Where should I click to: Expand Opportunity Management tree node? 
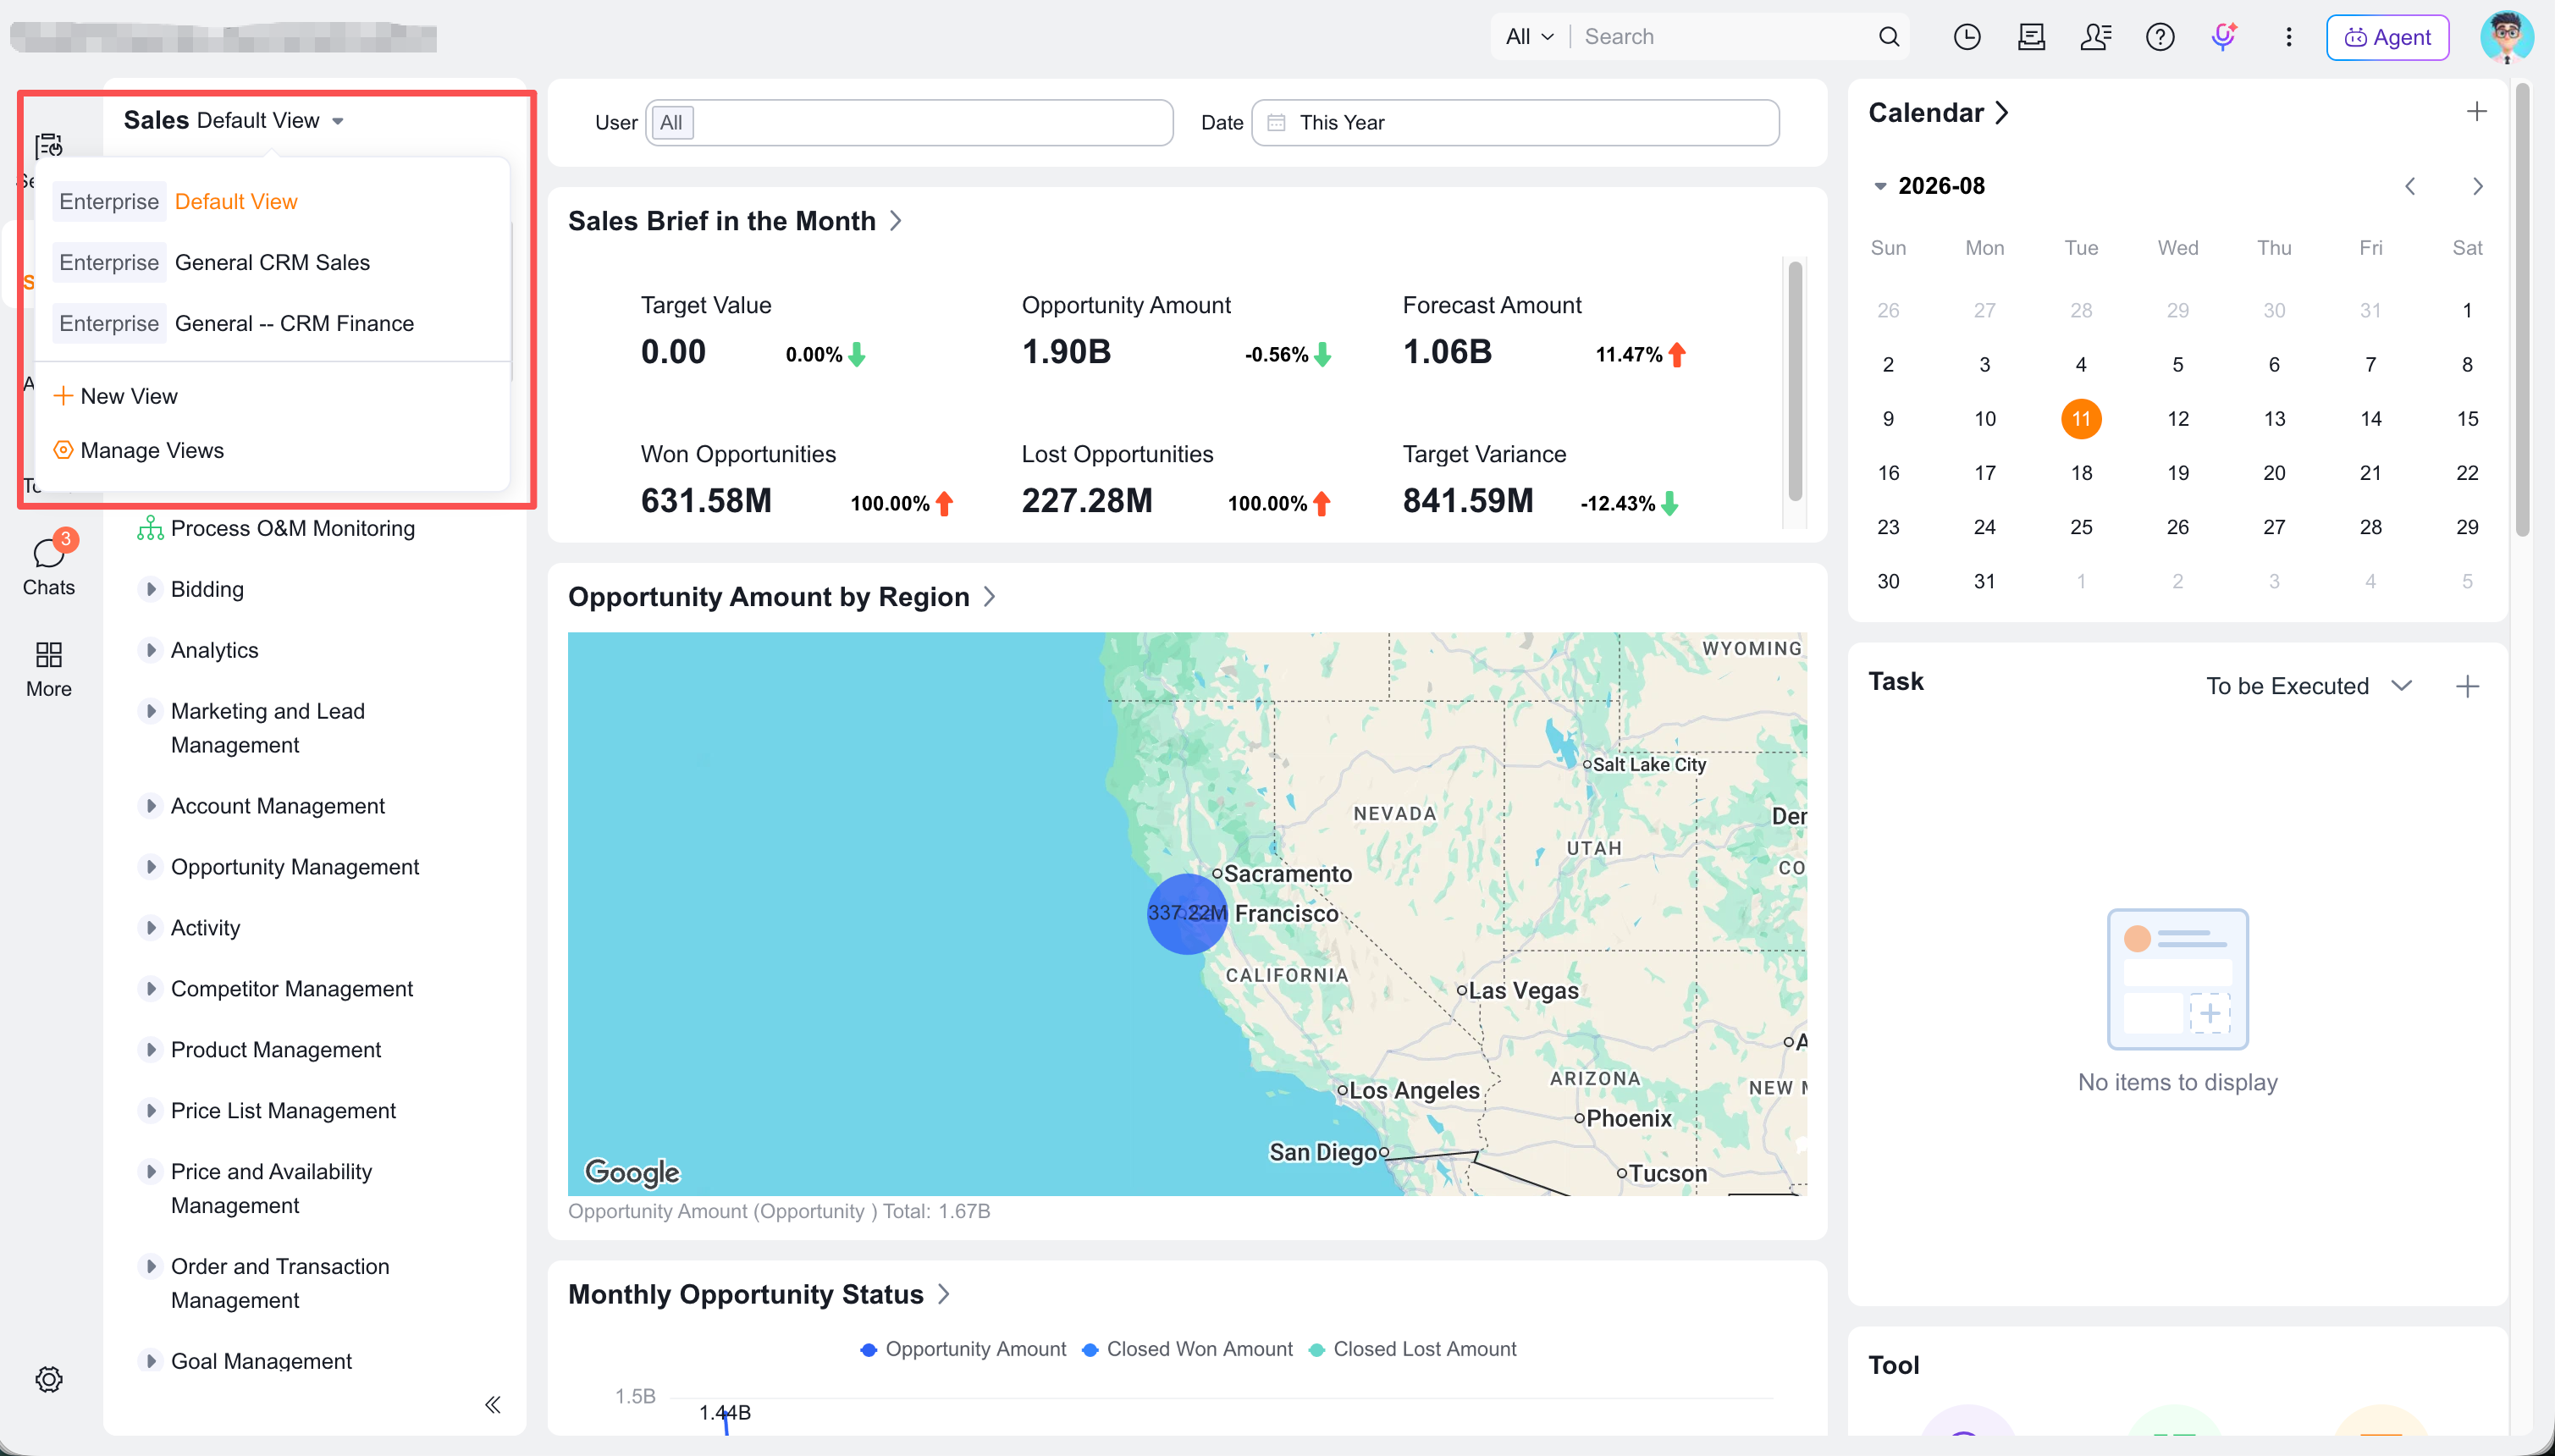pyautogui.click(x=150, y=867)
